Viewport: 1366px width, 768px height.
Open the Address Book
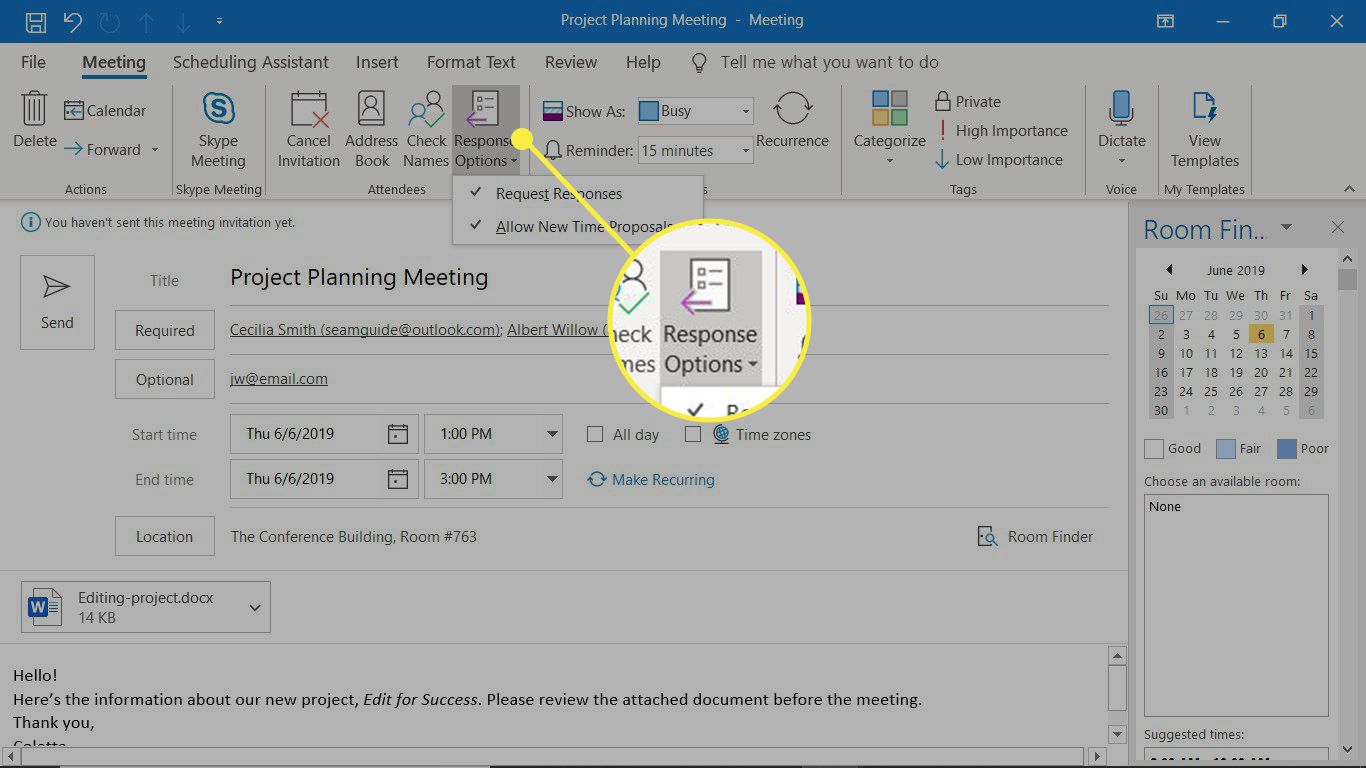pyautogui.click(x=372, y=130)
